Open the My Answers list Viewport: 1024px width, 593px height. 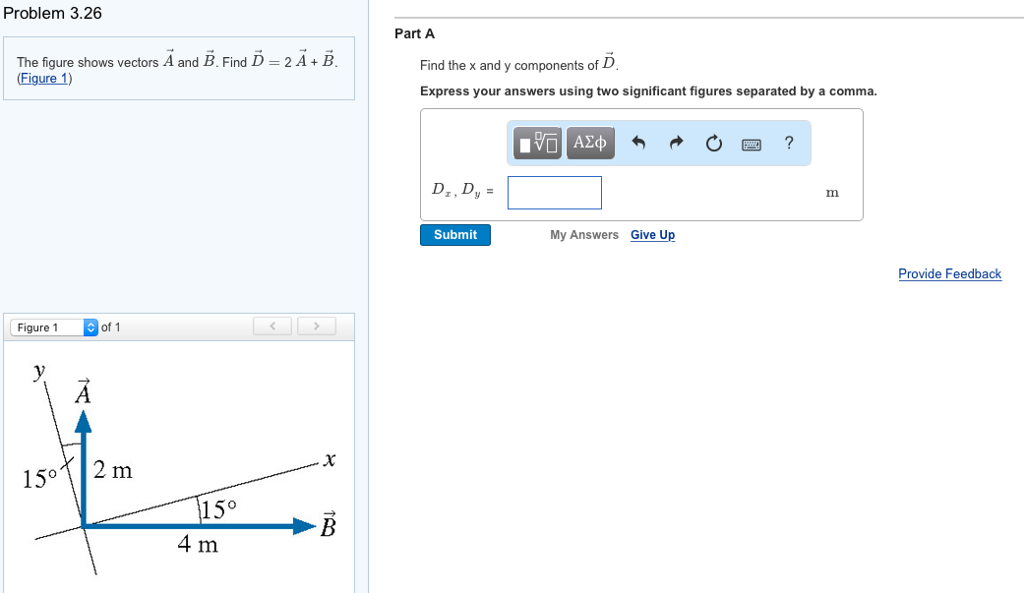[584, 235]
